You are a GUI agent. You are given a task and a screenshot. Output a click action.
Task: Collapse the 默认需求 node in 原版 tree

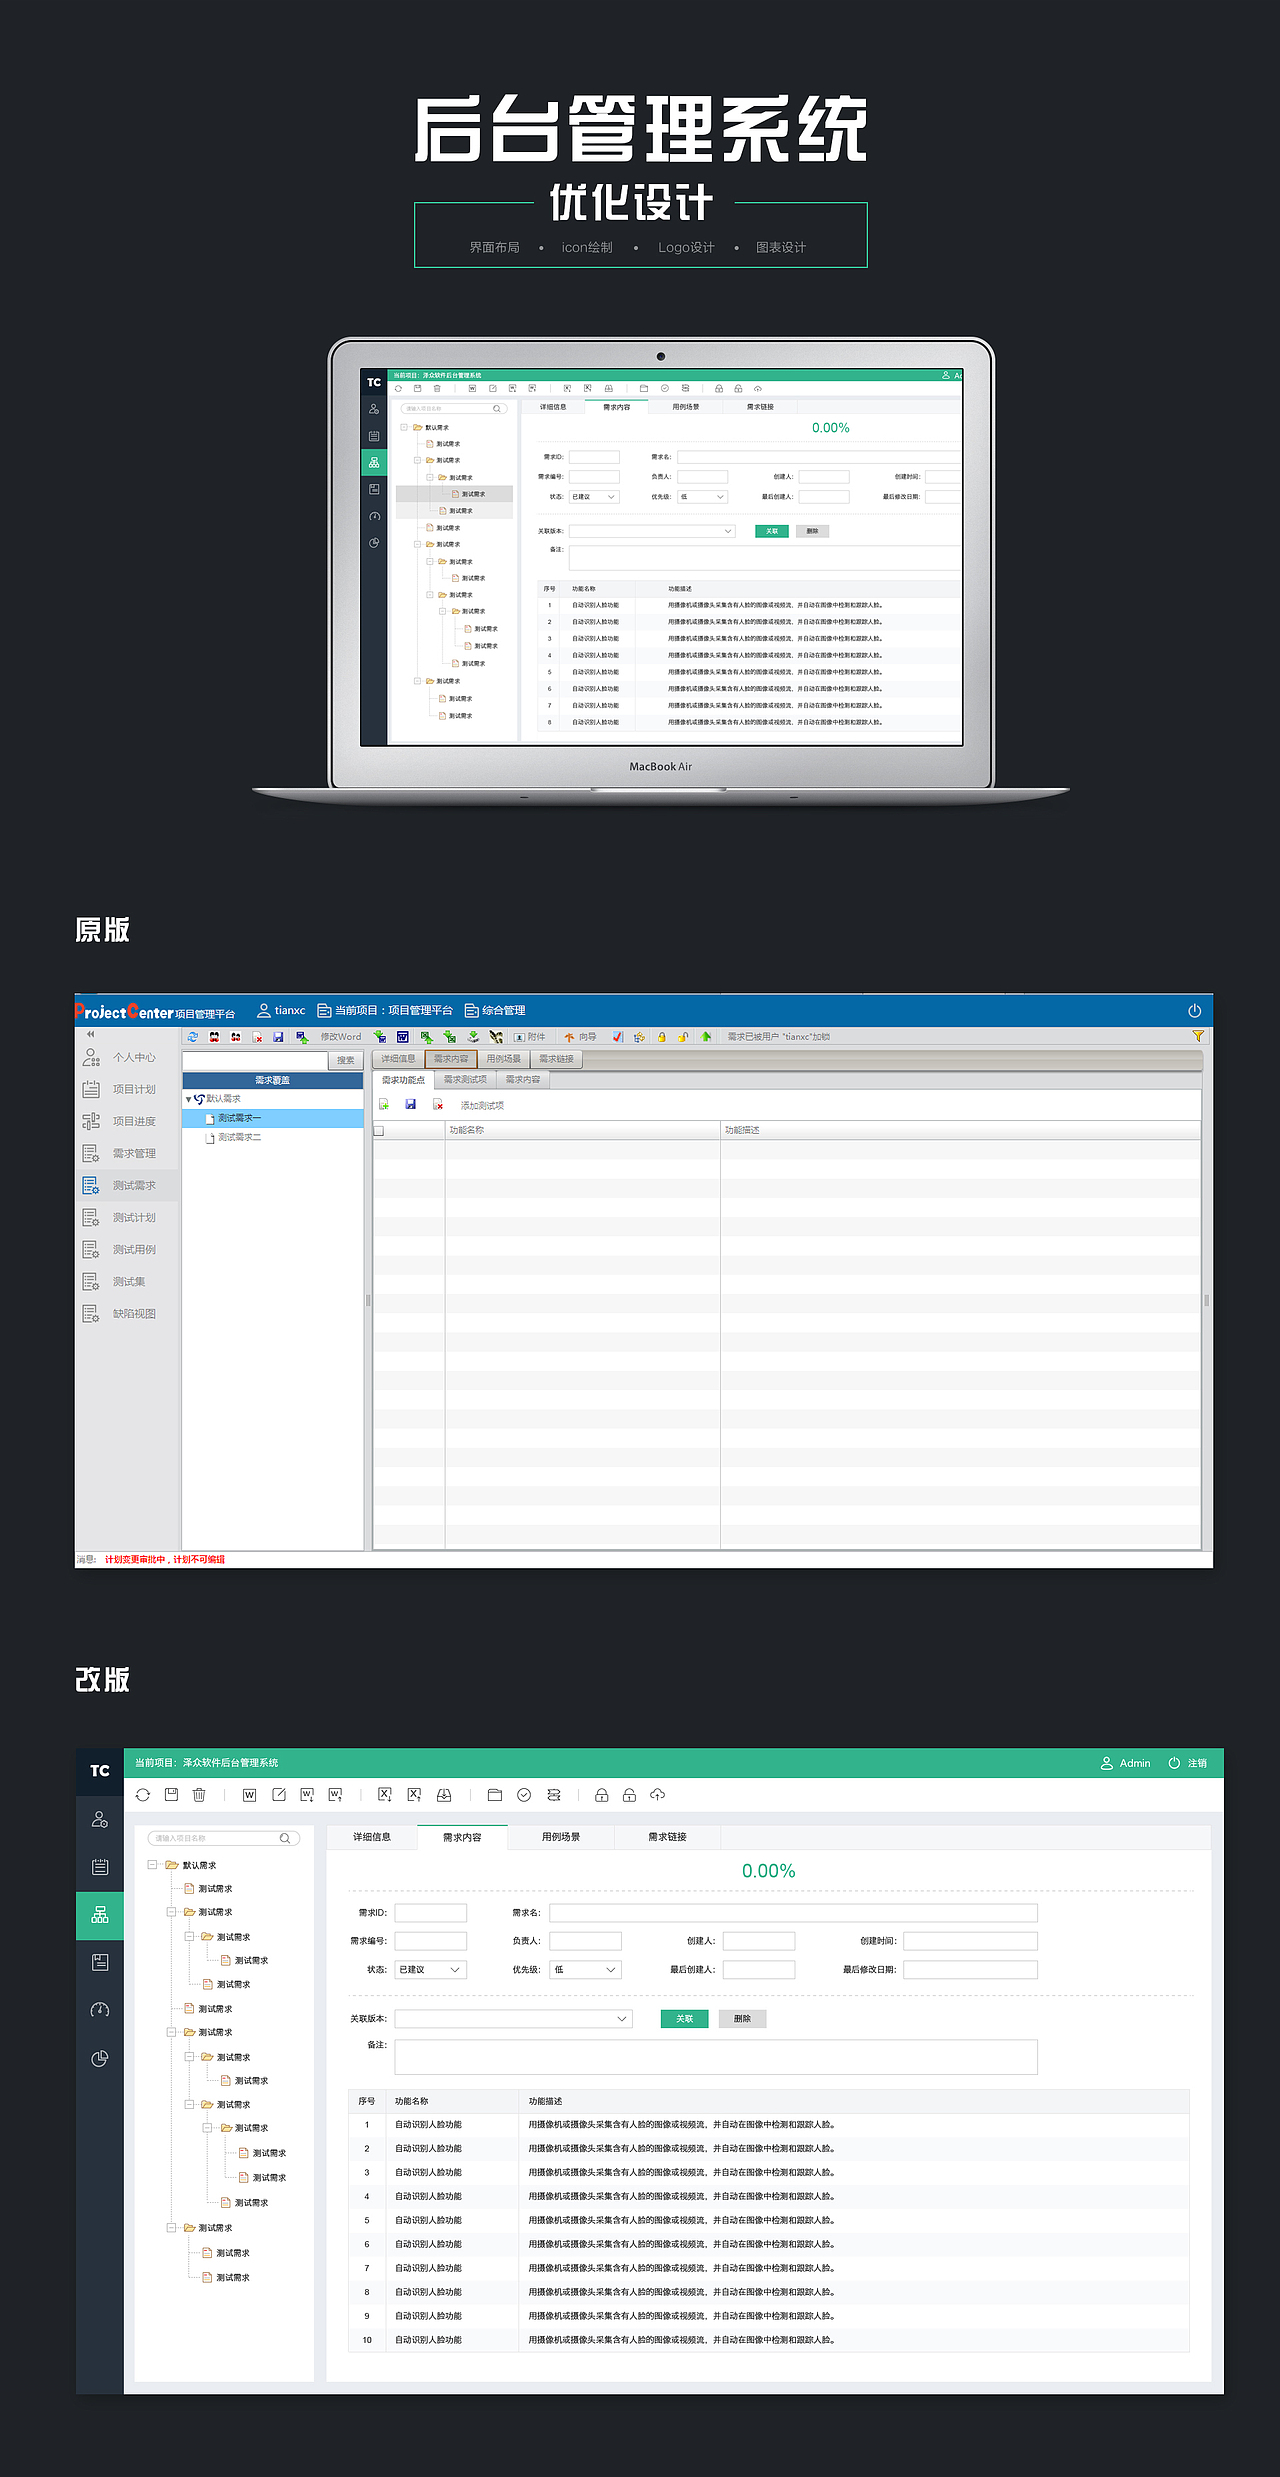pyautogui.click(x=188, y=1099)
